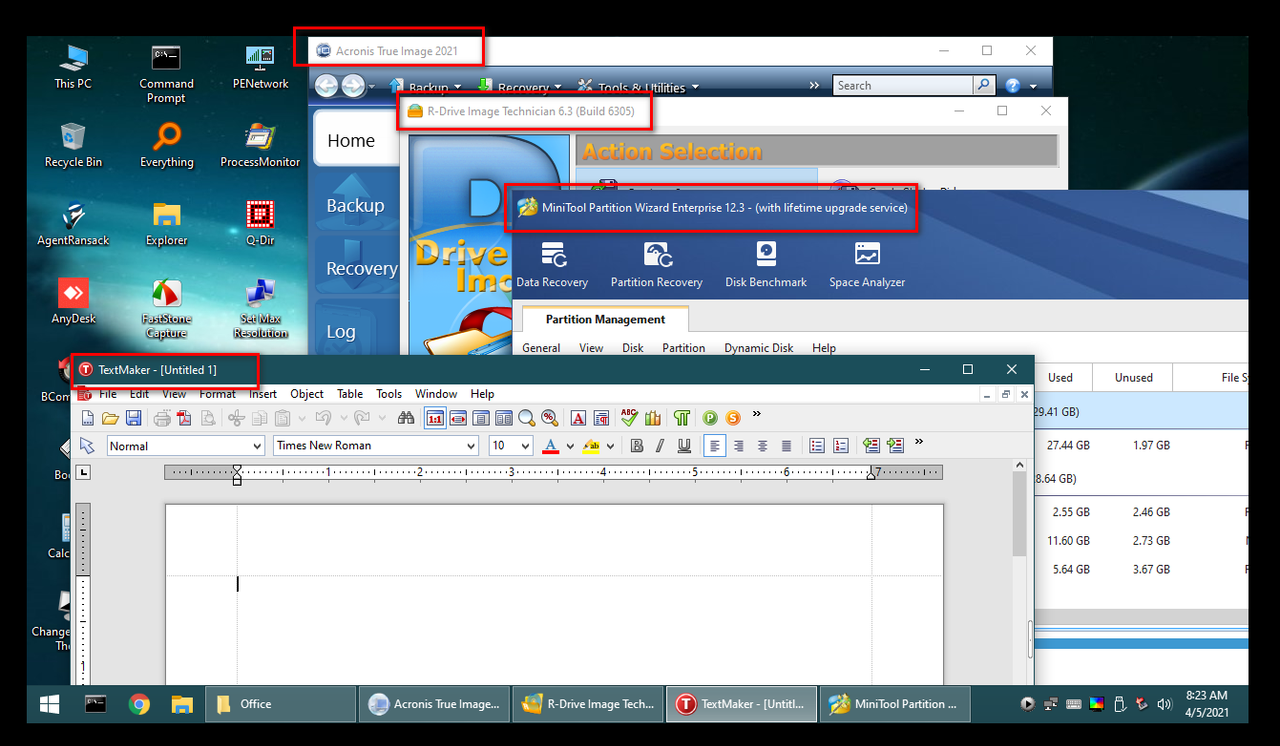
Task: Click the binoculars Search icon in TextMaker
Action: pyautogui.click(x=406, y=418)
